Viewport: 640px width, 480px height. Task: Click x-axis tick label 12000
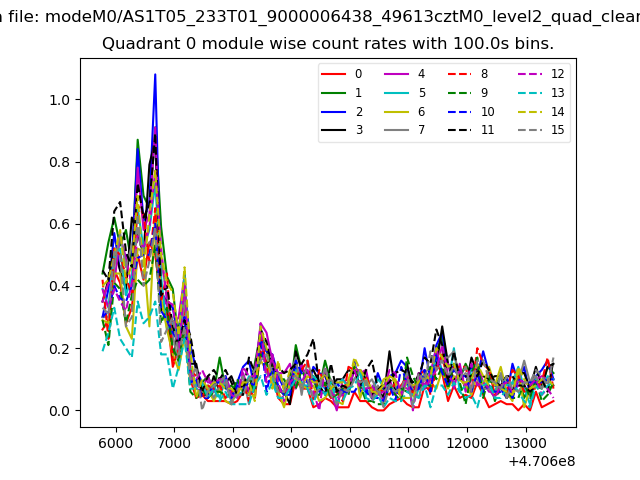[x=467, y=443]
